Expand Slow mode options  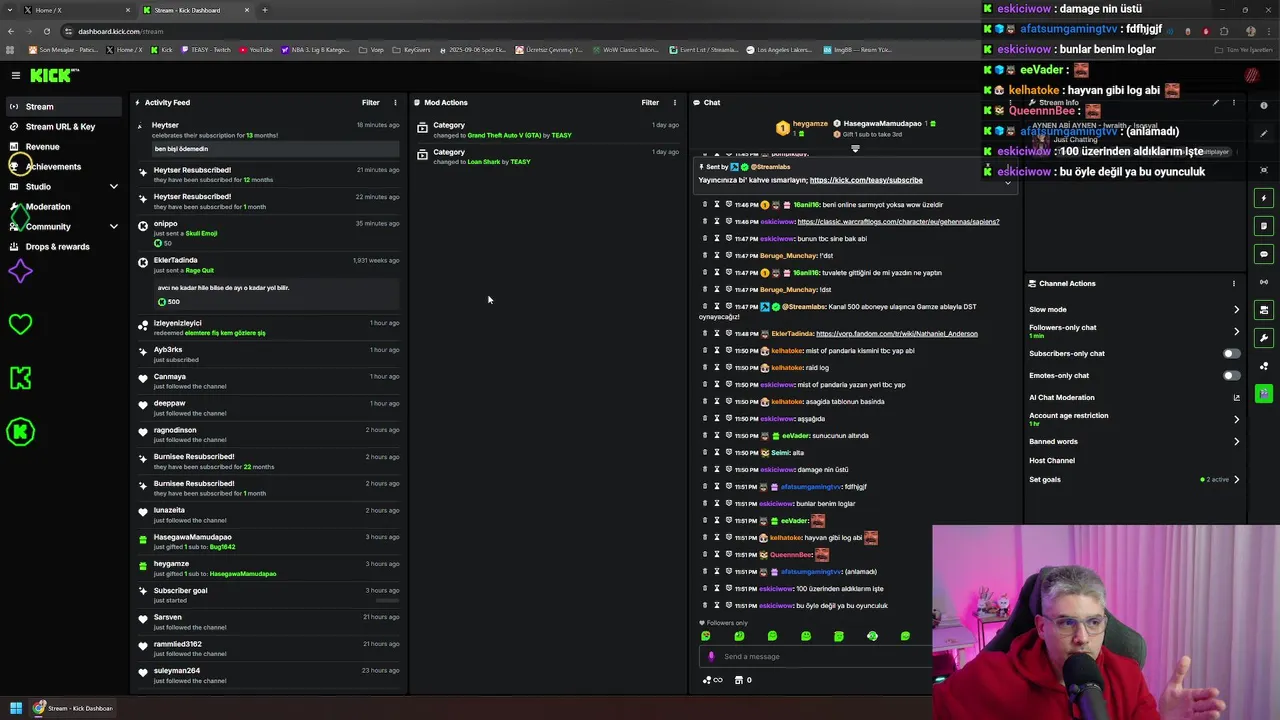[1236, 309]
